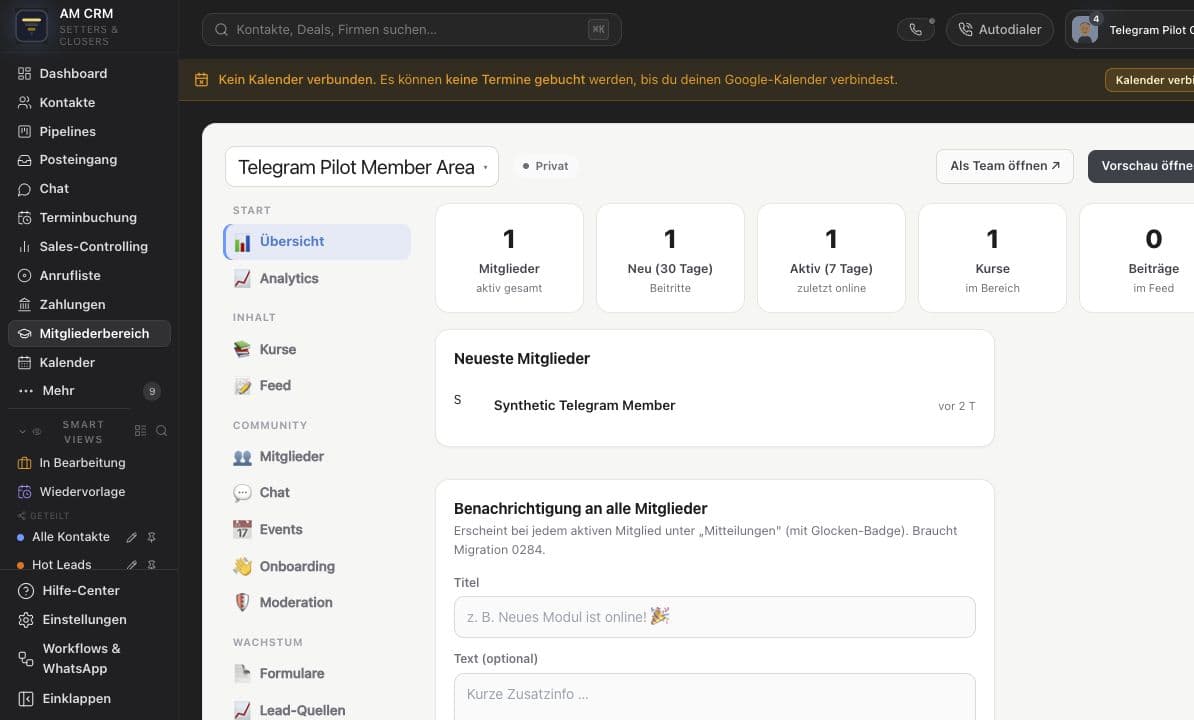
Task: Click the Aktiv (7 Tage) stat card
Action: (x=832, y=258)
